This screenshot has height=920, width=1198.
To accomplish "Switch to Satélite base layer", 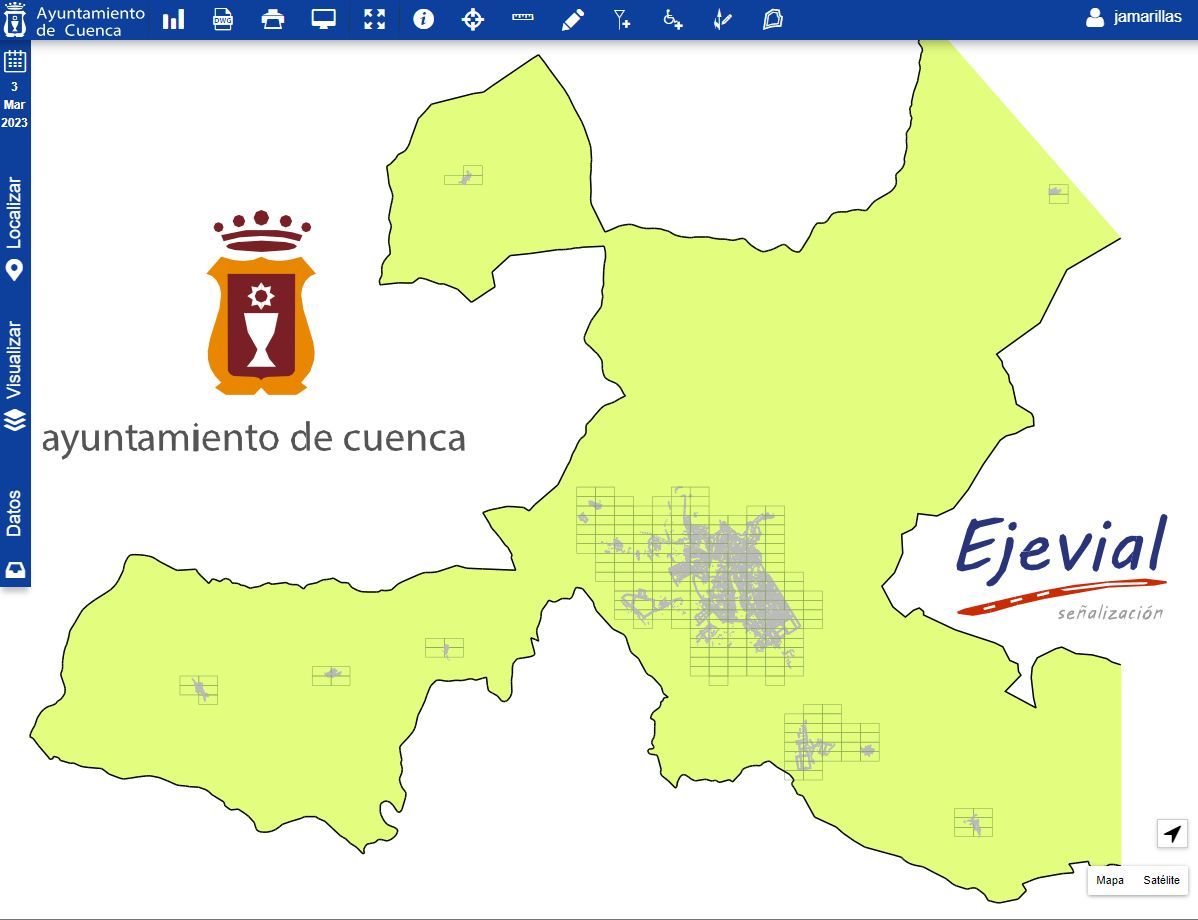I will click(x=1161, y=880).
